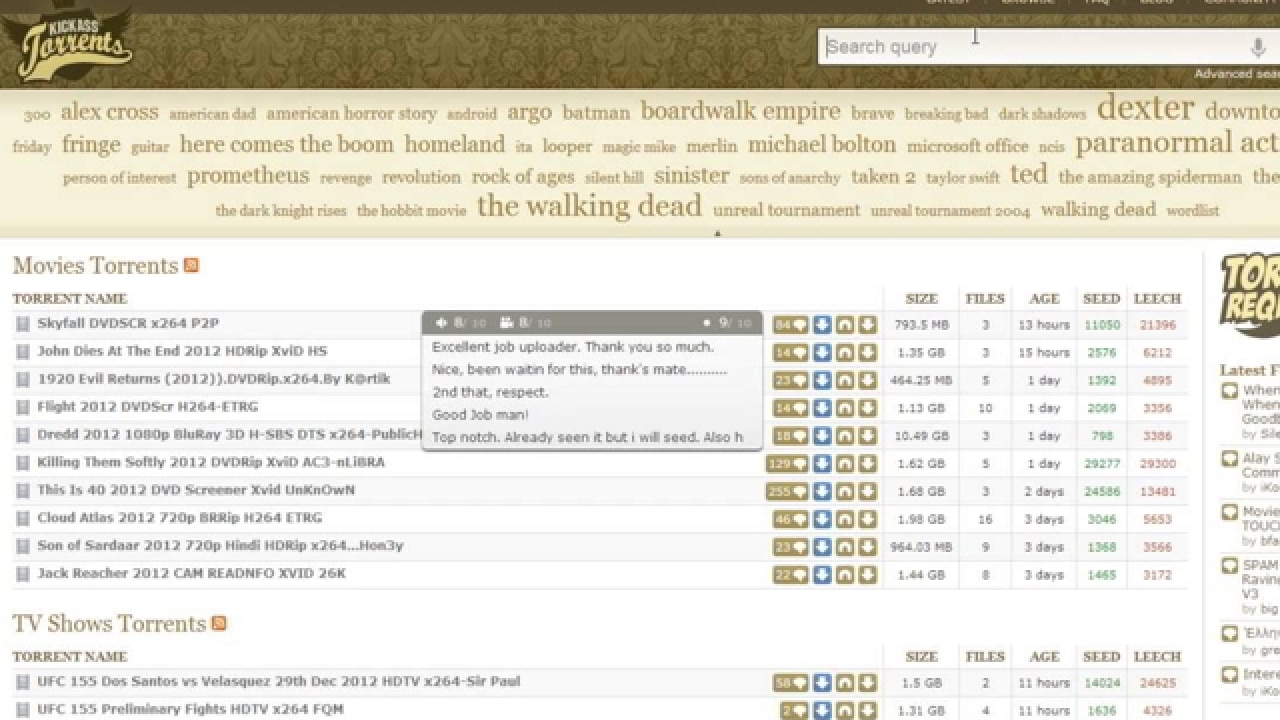This screenshot has width=1280, height=720.
Task: Select the 'michael bolton' tag
Action: point(822,144)
